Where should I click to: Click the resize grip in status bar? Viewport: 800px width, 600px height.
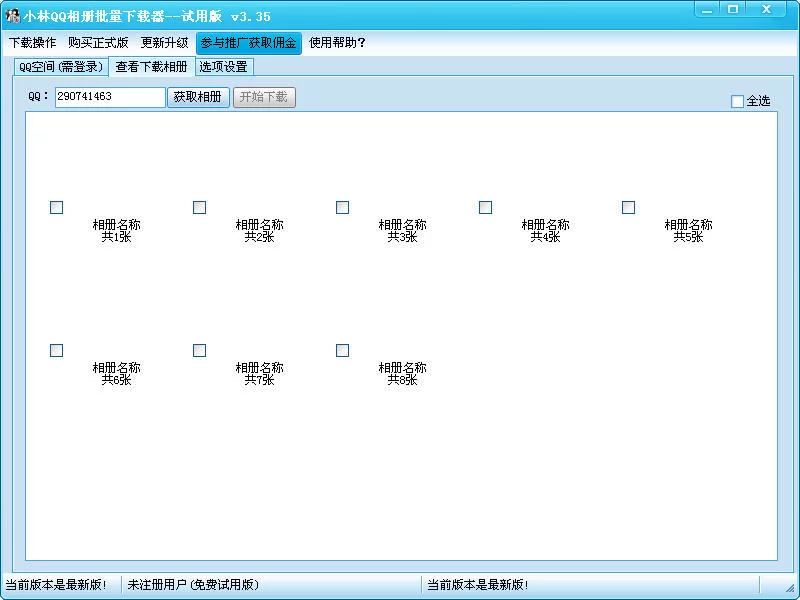coord(789,587)
